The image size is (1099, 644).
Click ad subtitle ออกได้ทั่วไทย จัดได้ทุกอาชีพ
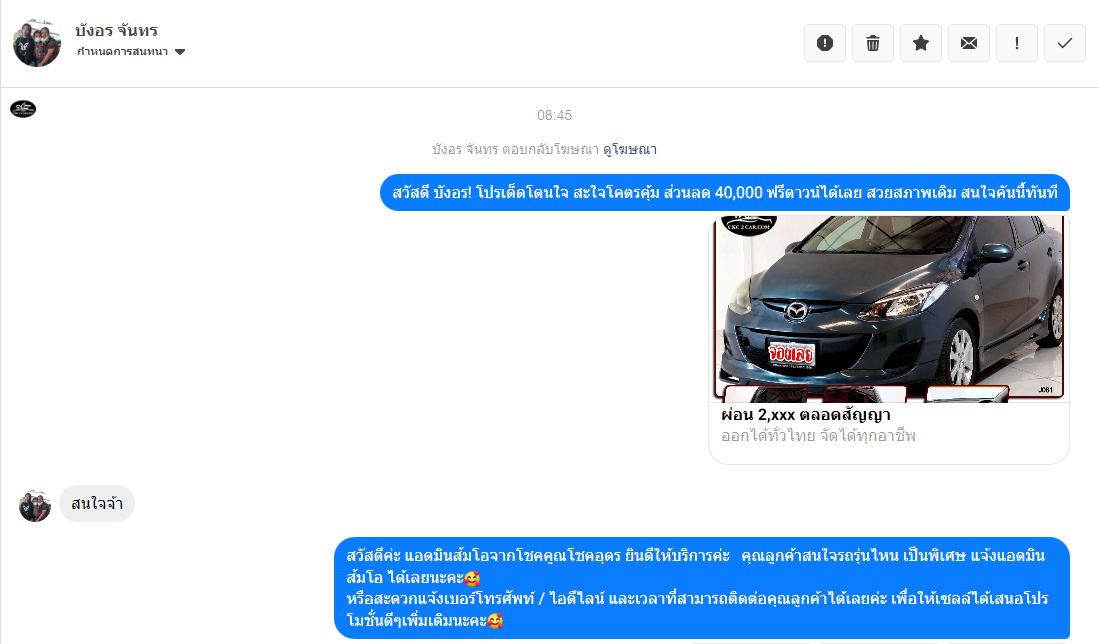[819, 436]
